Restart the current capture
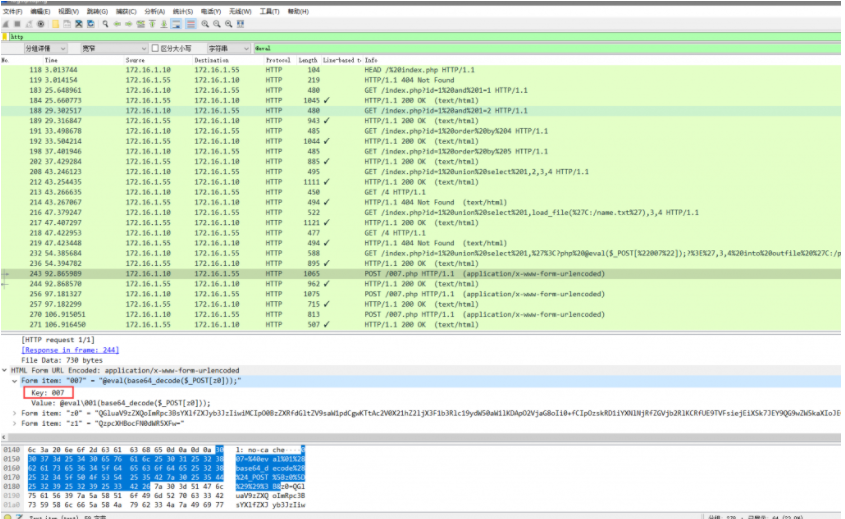The image size is (845, 519). (x=29, y=24)
